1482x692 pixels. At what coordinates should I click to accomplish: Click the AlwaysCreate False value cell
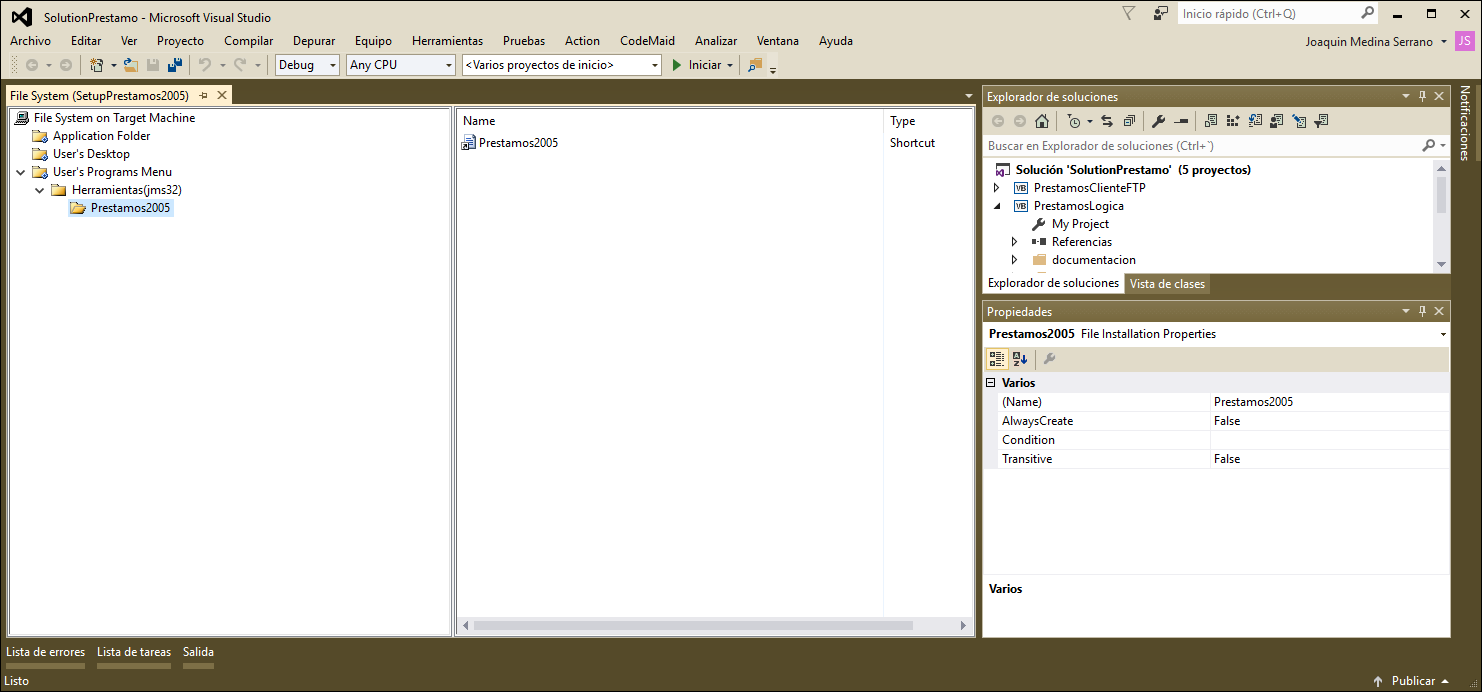pos(1330,421)
